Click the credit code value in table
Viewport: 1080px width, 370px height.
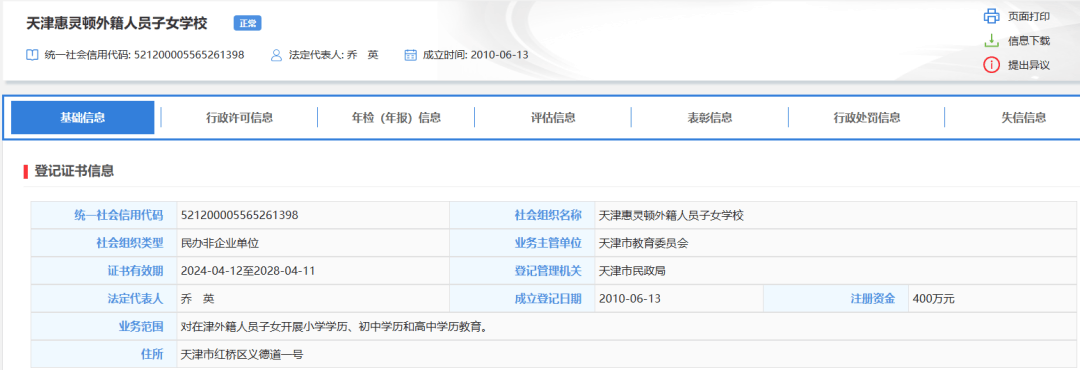click(x=239, y=215)
